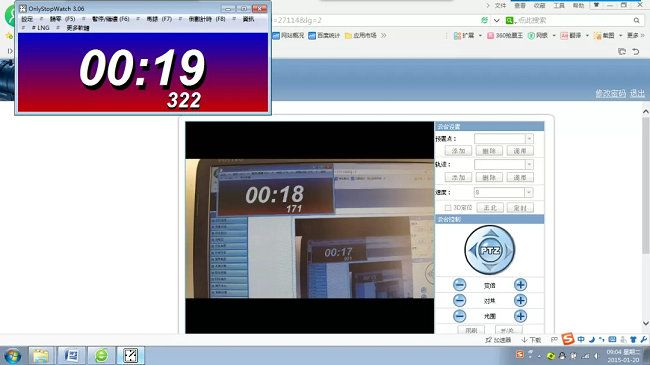The height and width of the screenshot is (365, 650).
Task: Click 删除 button under 预置点
Action: tap(490, 151)
